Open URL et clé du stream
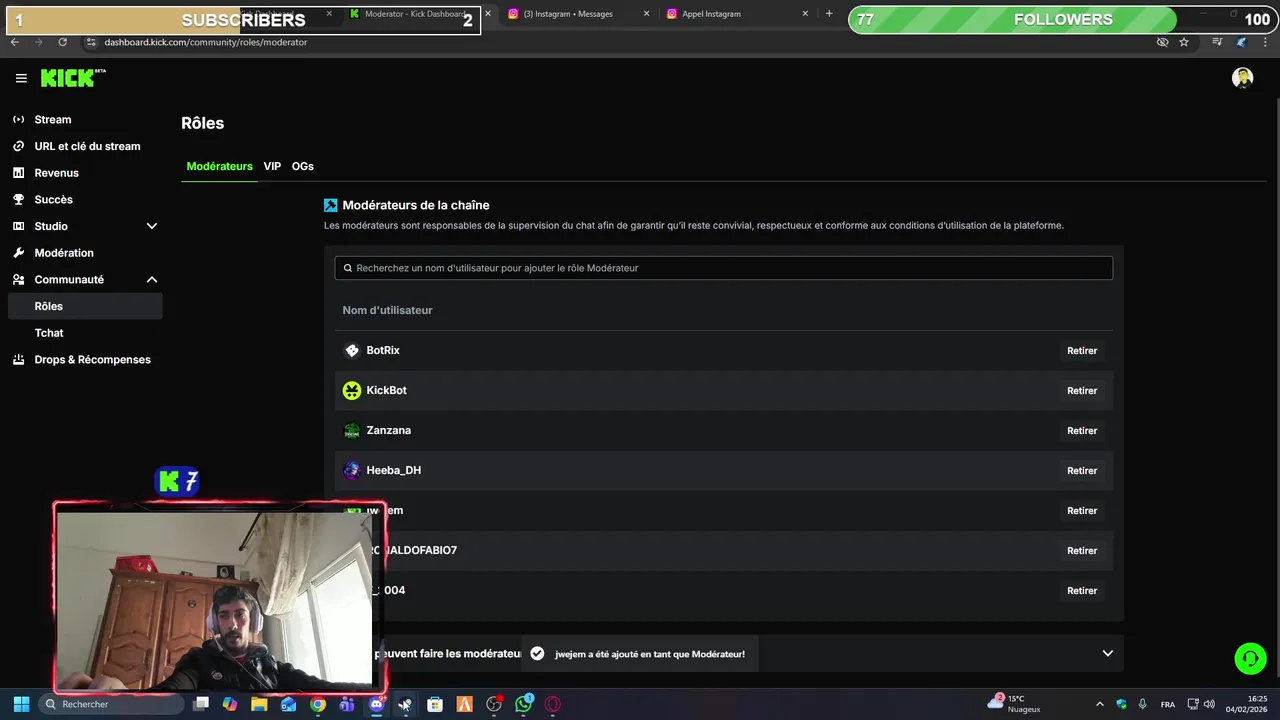1280x720 pixels. coord(85,146)
